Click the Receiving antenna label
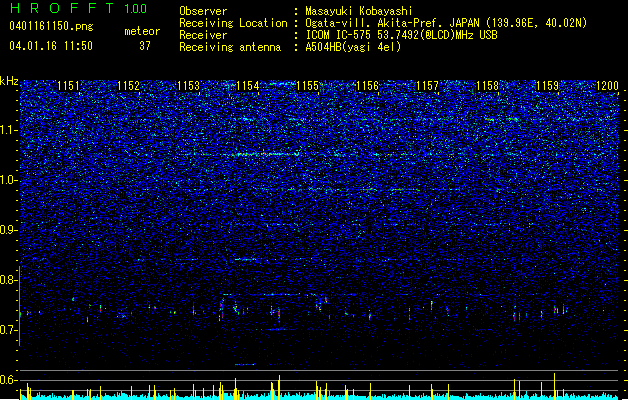Viewport: 629px width, 400px height. coord(230,47)
